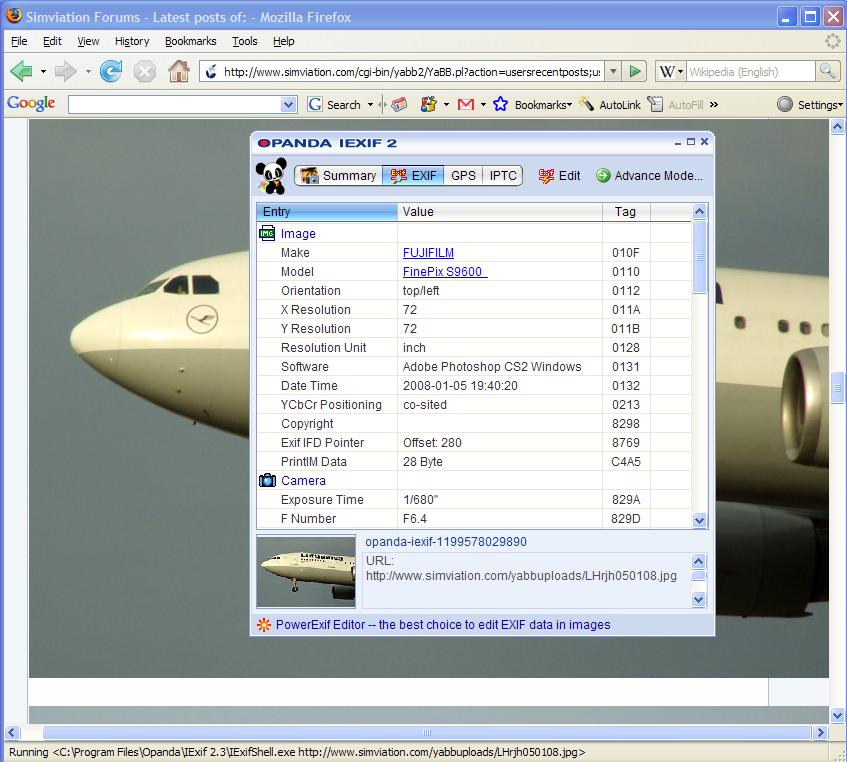Screen dimensions: 847x762
Task: Switch to the Summary view
Action: click(338, 175)
